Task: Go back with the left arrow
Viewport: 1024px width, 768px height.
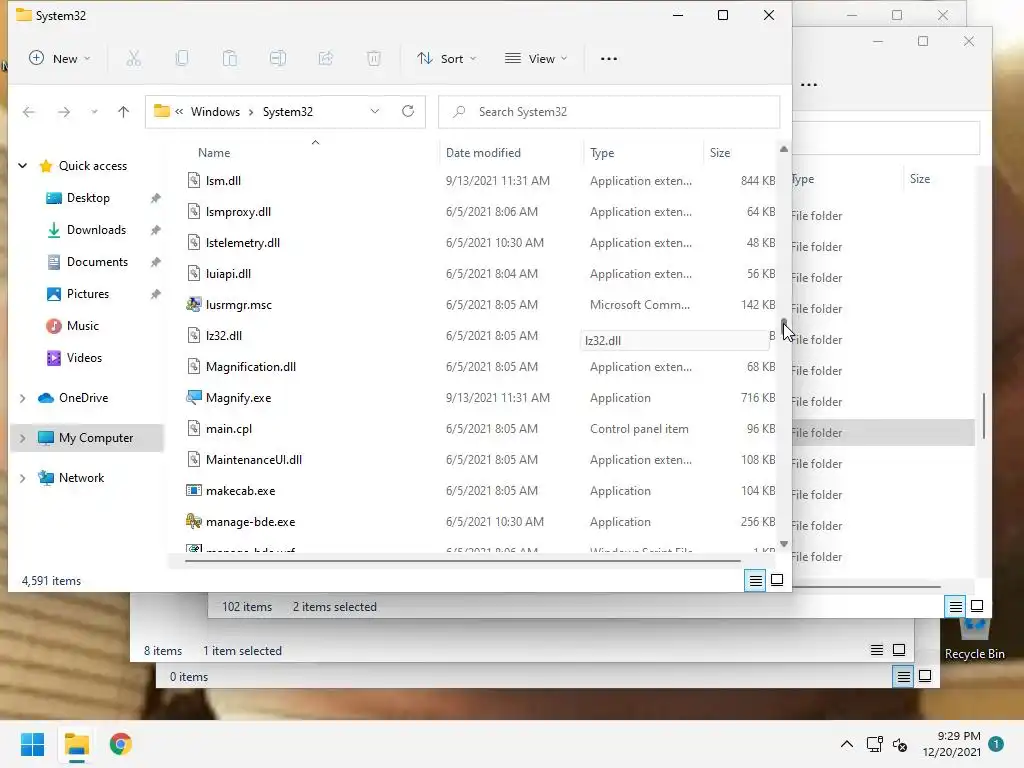Action: pyautogui.click(x=29, y=112)
